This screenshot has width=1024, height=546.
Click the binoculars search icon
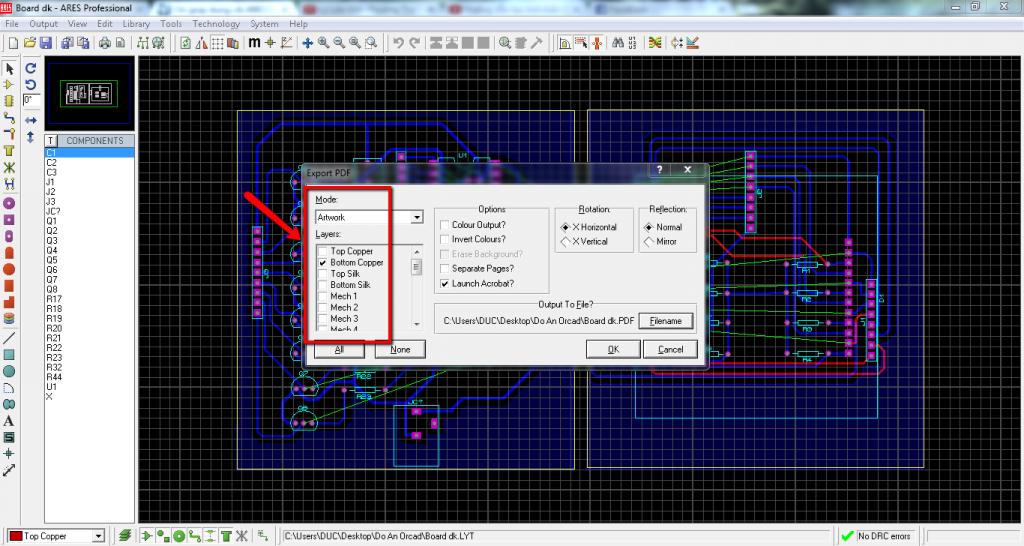click(x=618, y=43)
